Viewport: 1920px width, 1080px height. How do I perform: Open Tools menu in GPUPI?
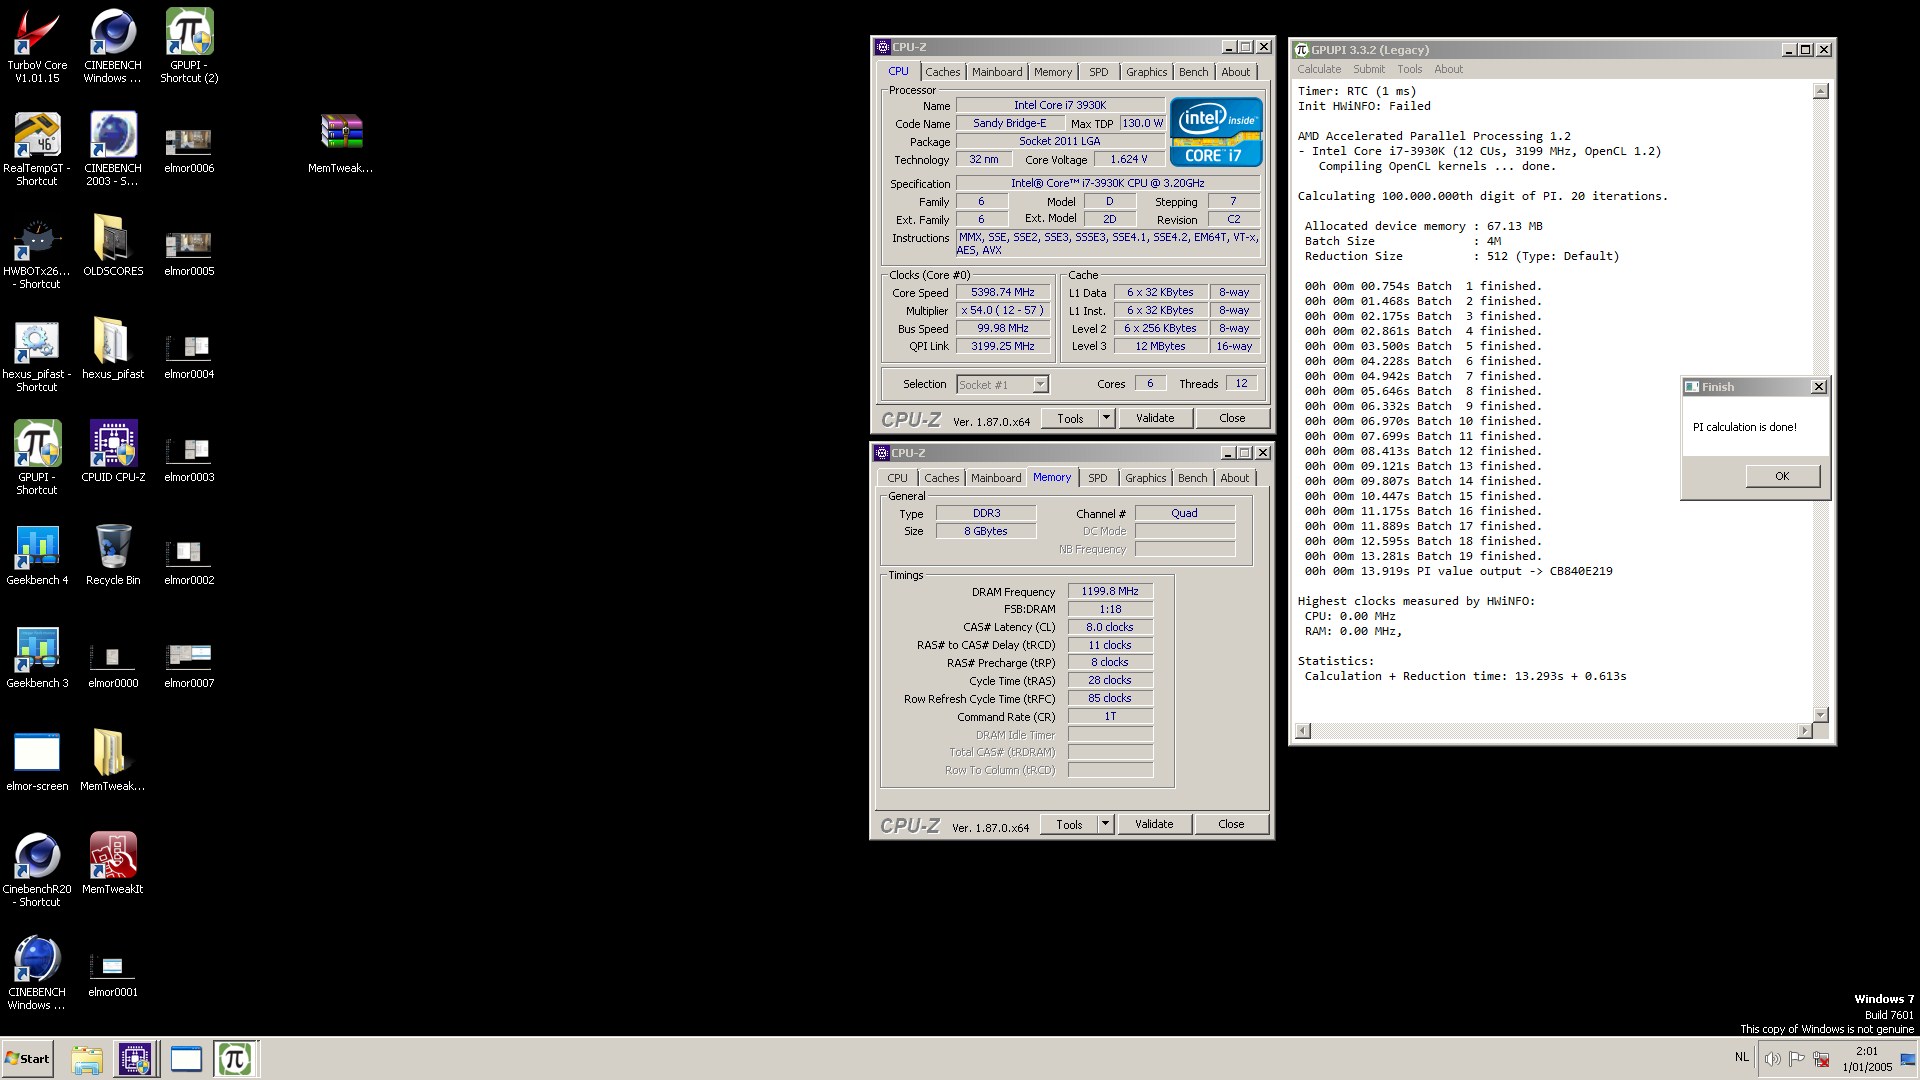(1409, 69)
